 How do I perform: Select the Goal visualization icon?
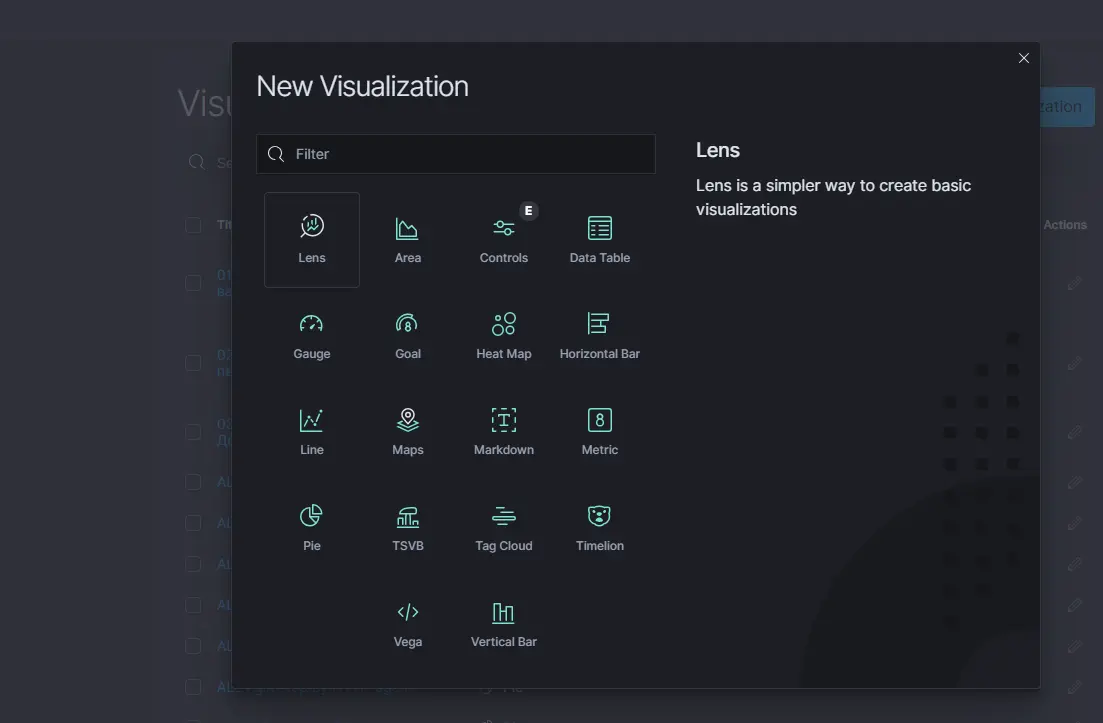click(x=408, y=335)
